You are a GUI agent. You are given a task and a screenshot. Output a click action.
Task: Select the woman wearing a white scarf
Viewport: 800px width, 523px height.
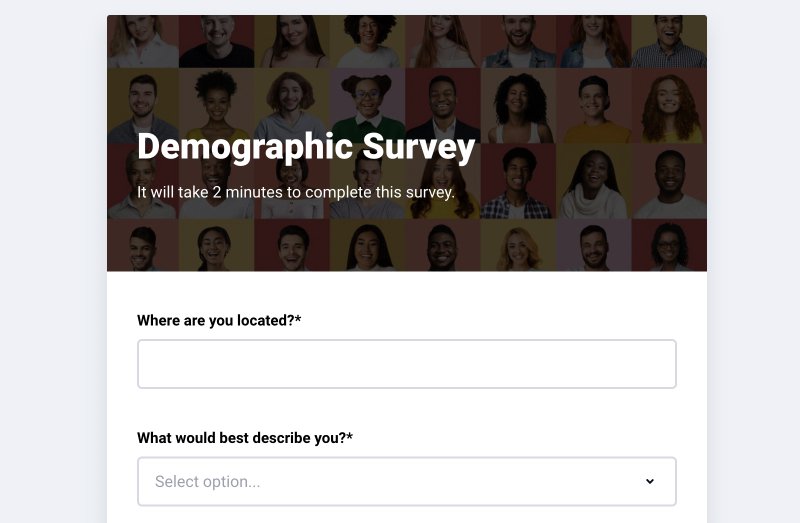[593, 185]
